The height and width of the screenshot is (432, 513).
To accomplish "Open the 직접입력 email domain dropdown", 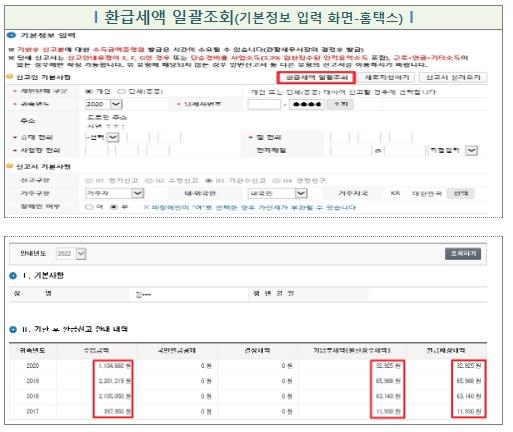I will point(471,150).
